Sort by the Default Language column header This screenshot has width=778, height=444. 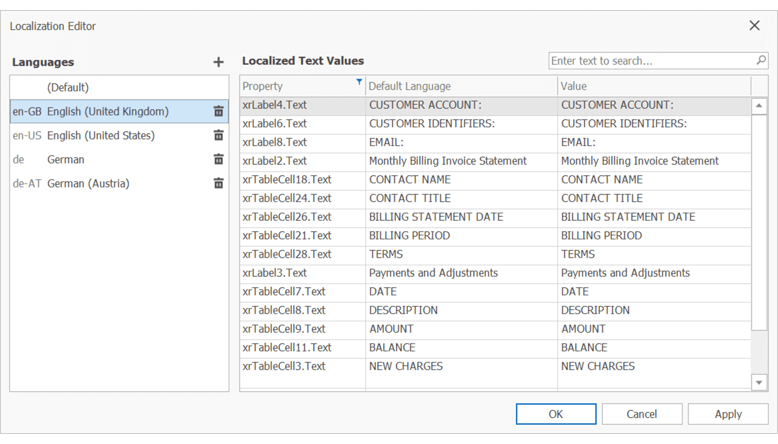(460, 87)
